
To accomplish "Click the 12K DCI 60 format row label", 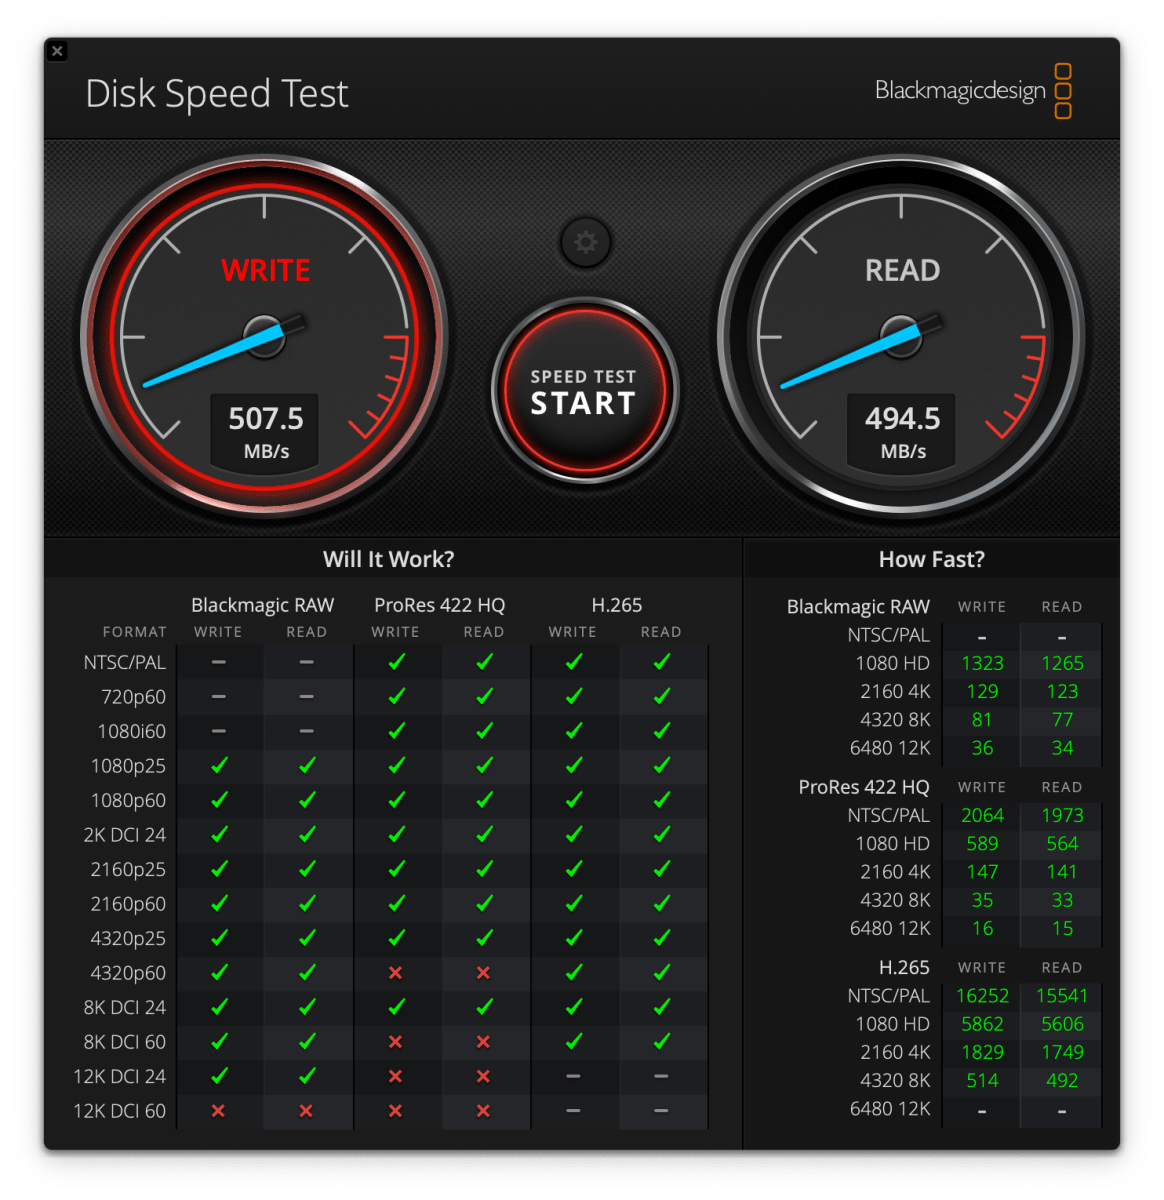I will tap(119, 1111).
